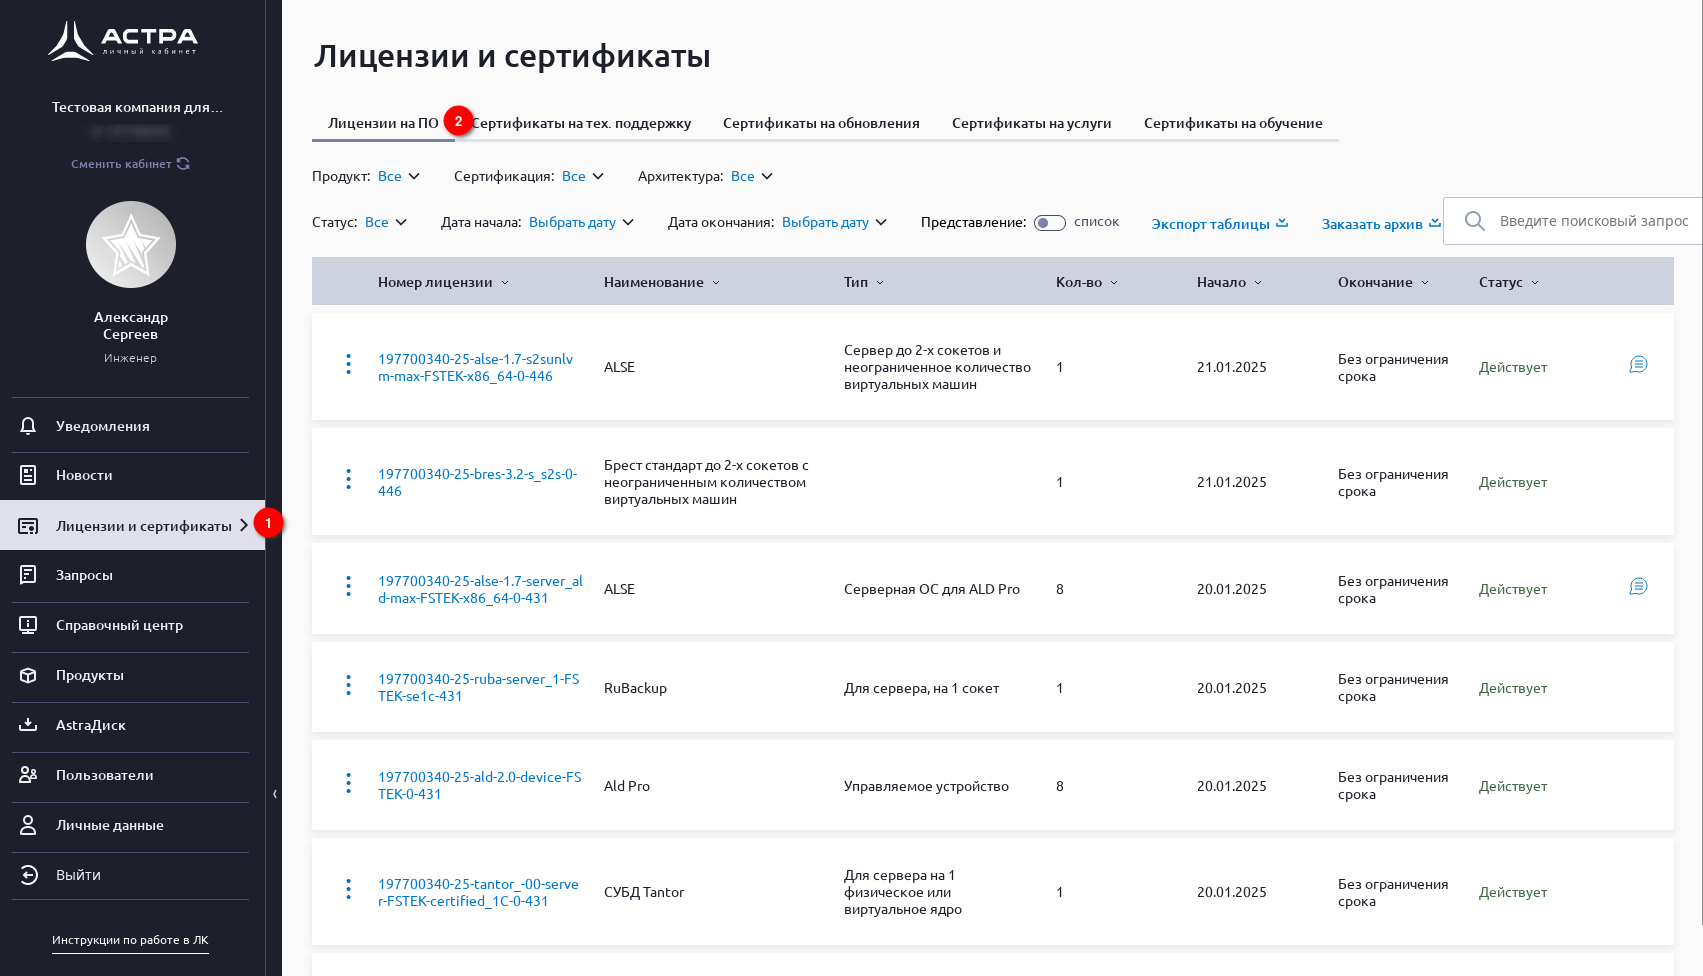Sort by Номер лицензии column header

[443, 283]
